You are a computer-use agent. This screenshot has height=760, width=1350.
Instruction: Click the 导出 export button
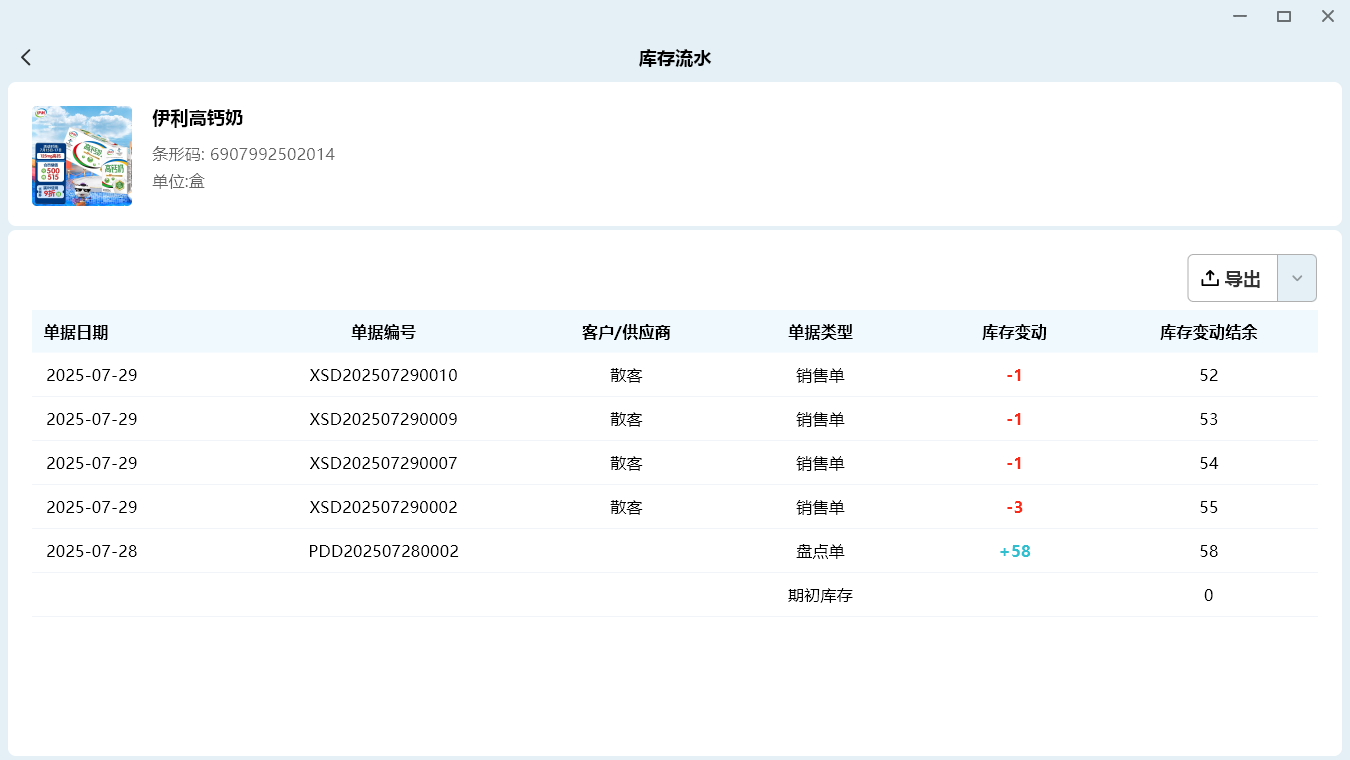tap(1232, 278)
